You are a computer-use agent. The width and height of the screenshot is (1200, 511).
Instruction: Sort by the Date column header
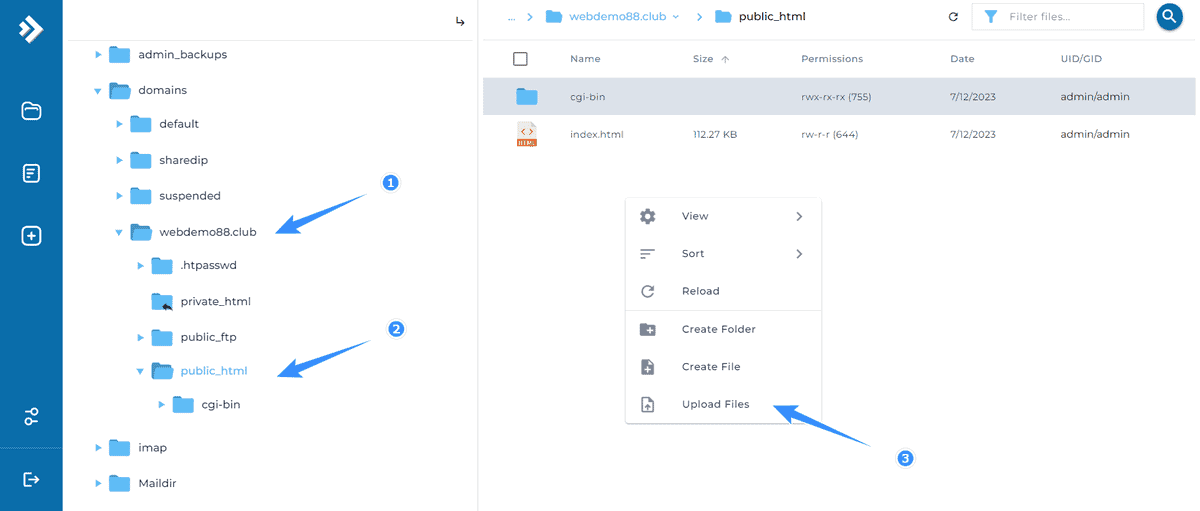click(x=962, y=59)
